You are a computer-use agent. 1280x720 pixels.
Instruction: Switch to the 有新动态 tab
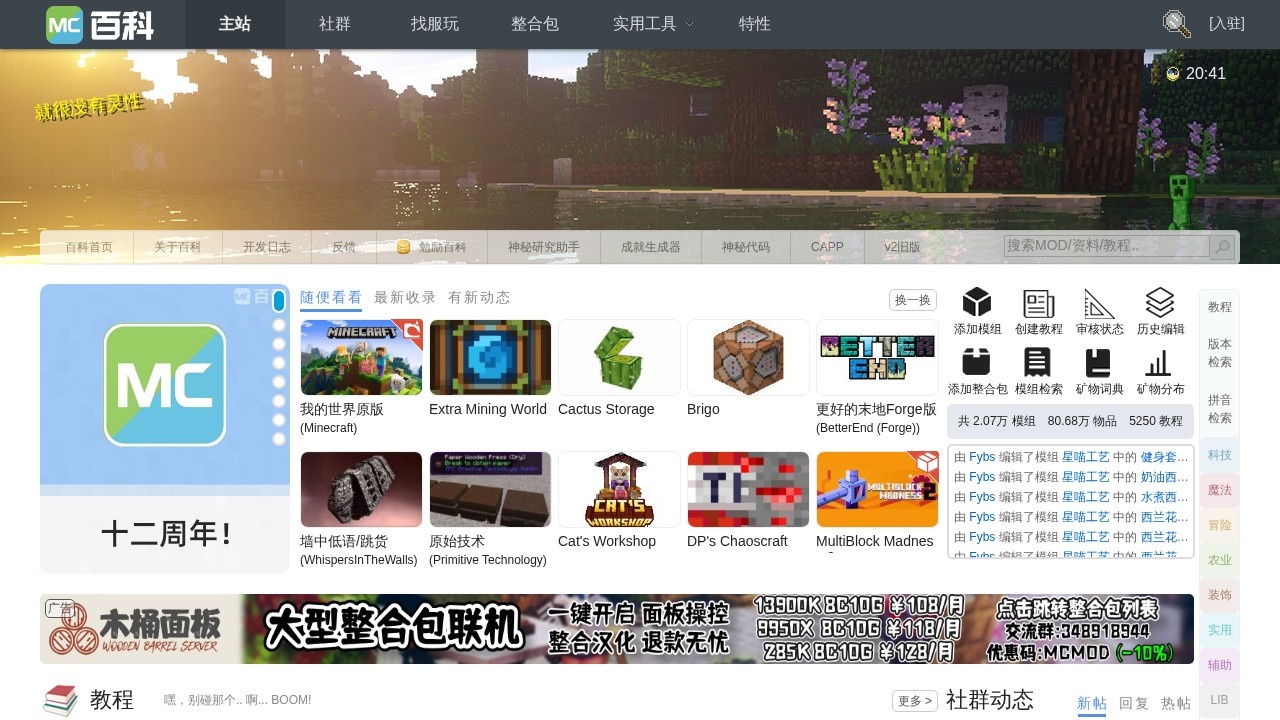tap(479, 297)
